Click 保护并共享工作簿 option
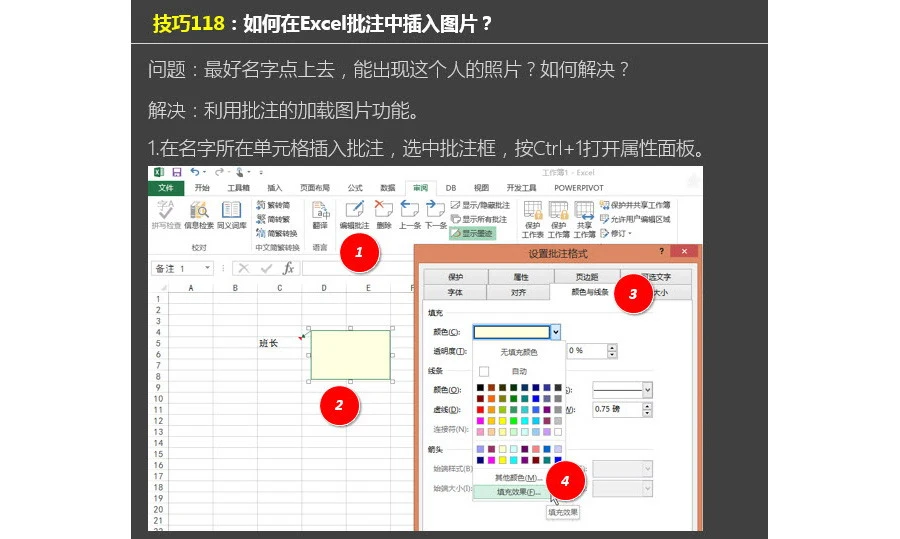900x539 pixels. pyautogui.click(x=635, y=205)
